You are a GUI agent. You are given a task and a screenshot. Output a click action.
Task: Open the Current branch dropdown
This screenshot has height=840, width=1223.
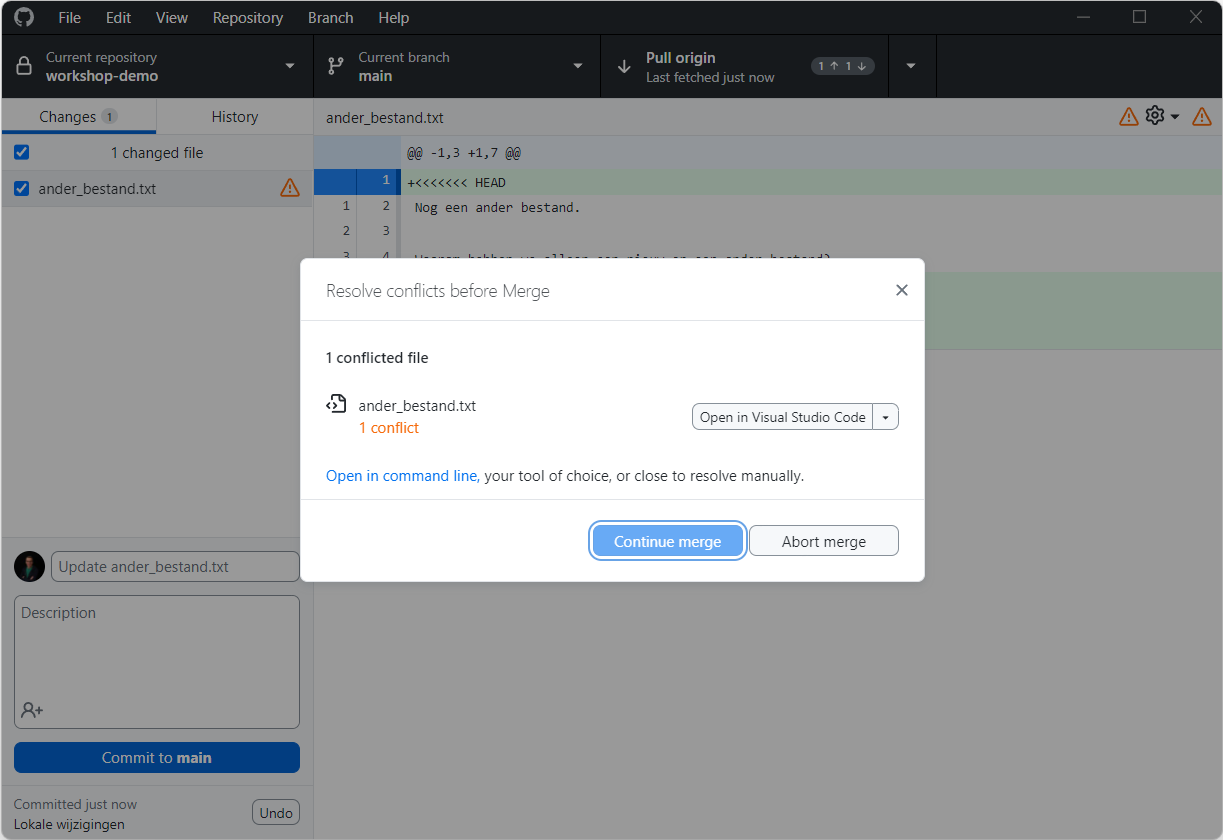[577, 66]
